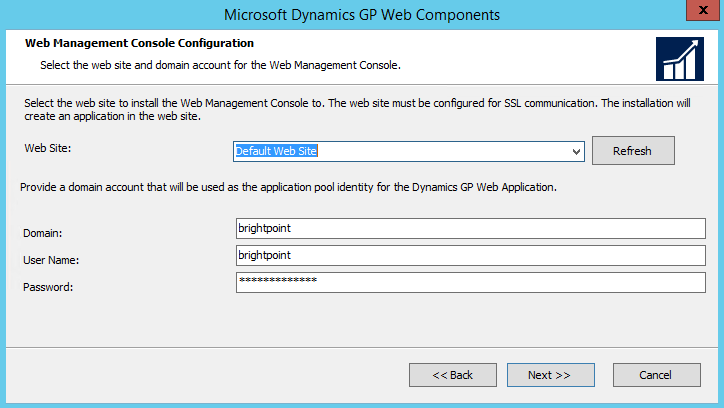Click the "Domain:" field label
The height and width of the screenshot is (408, 724).
[43, 233]
